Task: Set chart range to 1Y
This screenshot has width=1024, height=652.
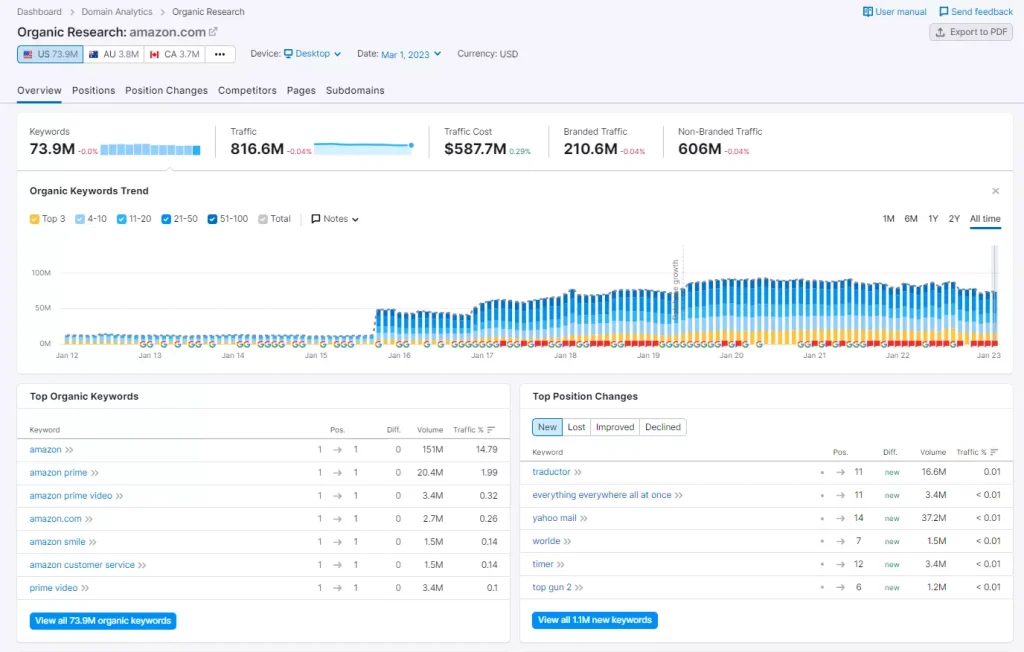Action: (933, 219)
